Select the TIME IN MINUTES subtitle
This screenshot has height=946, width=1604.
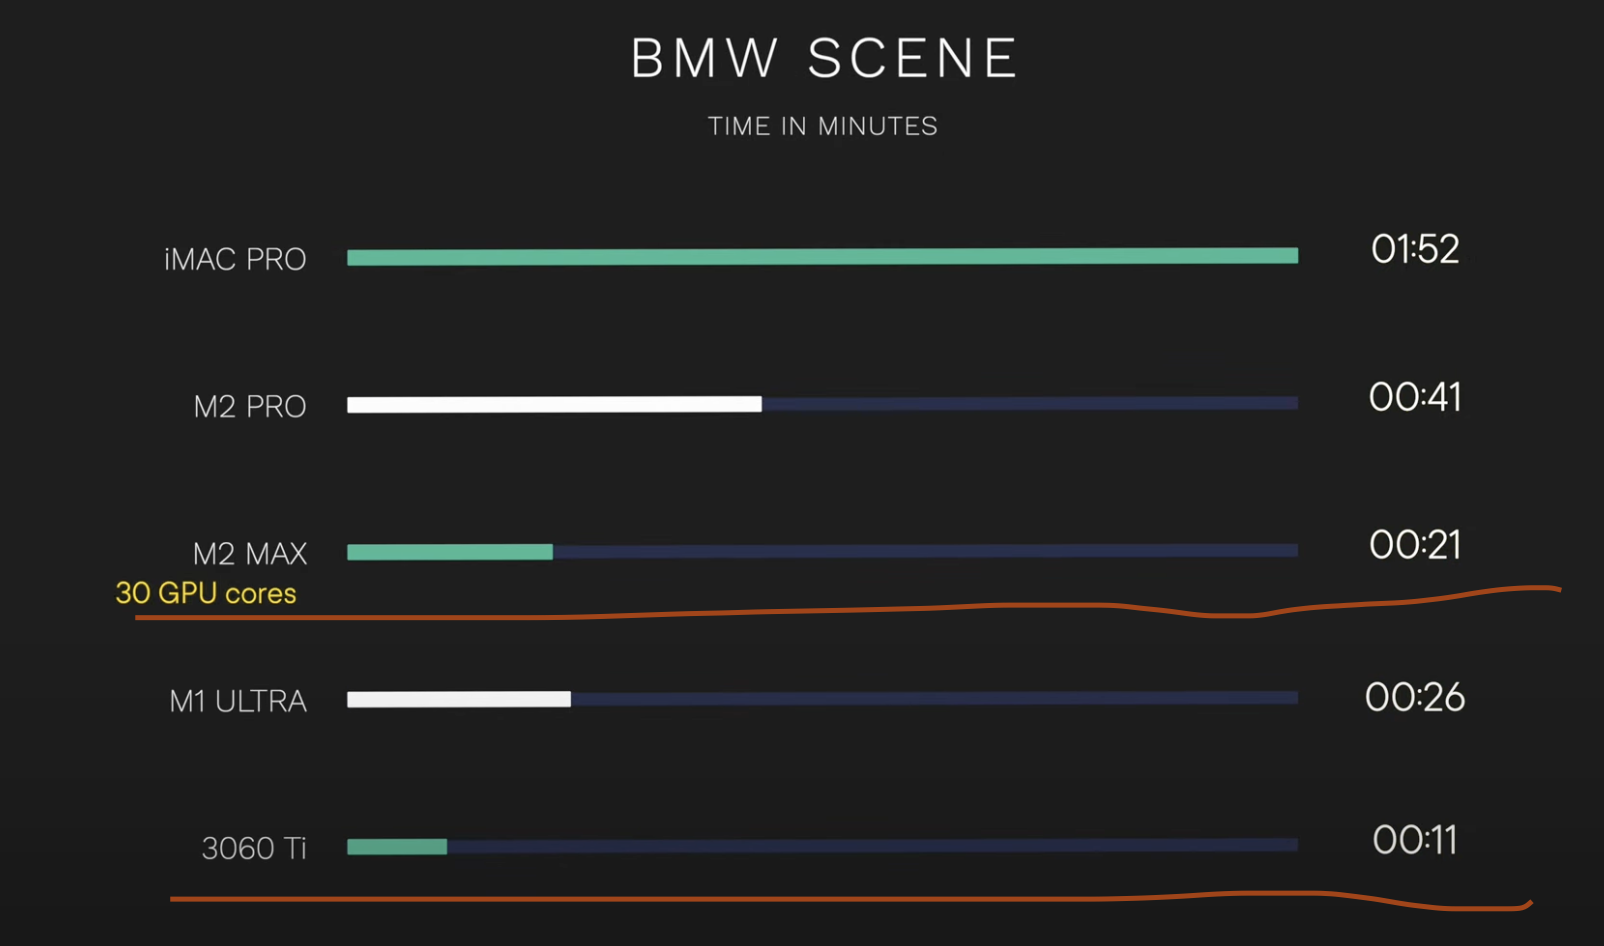pos(823,126)
